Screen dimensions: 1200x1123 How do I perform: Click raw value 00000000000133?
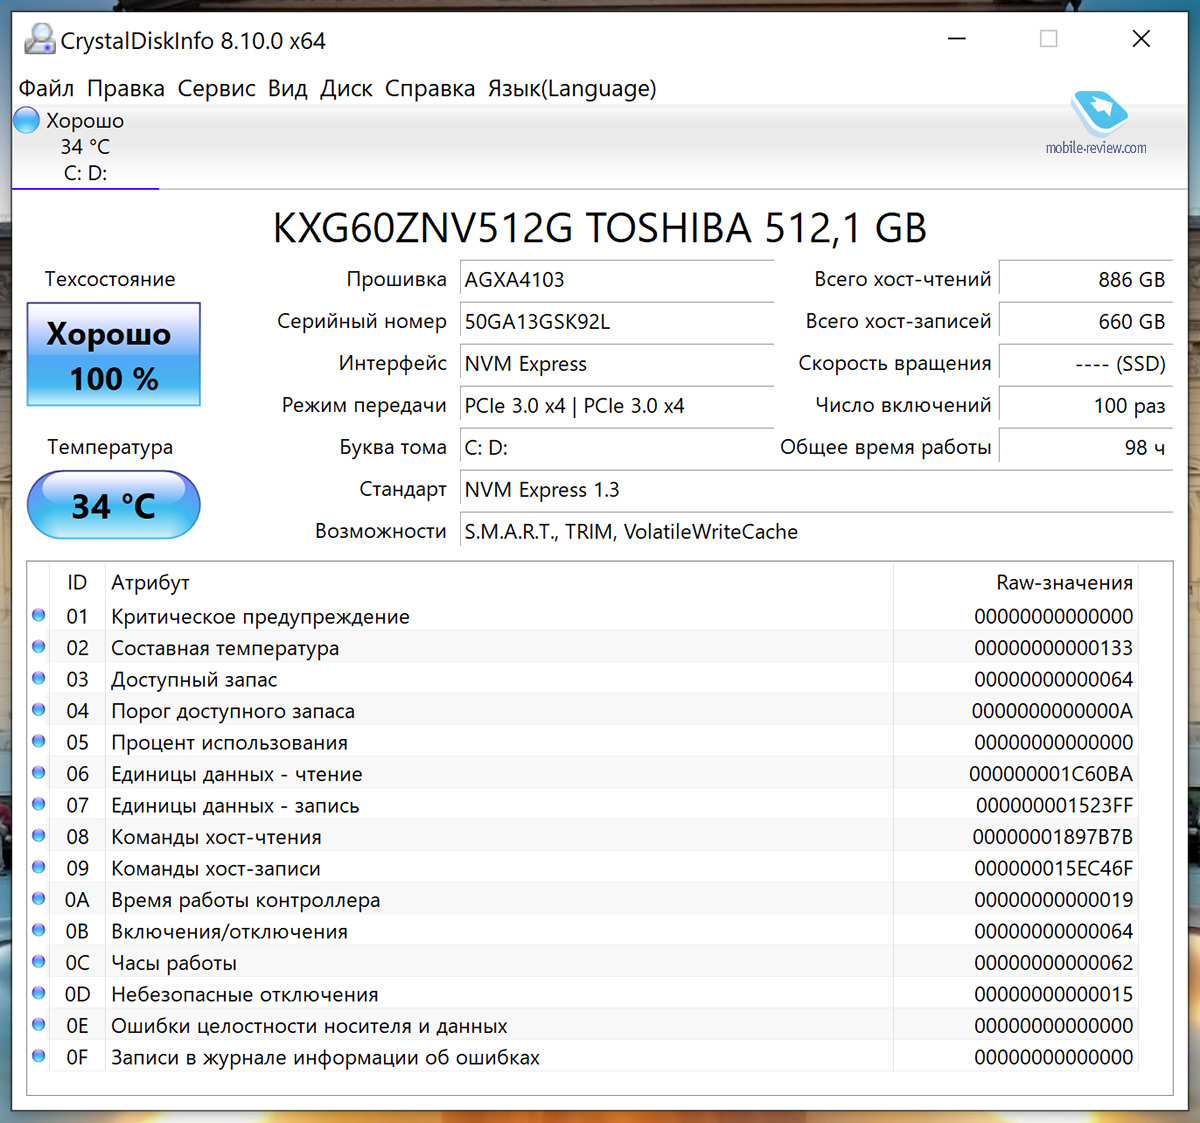coord(1054,648)
